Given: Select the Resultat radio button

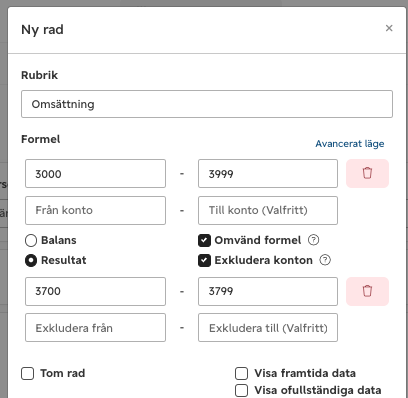Looking at the screenshot, I should pyautogui.click(x=31, y=260).
